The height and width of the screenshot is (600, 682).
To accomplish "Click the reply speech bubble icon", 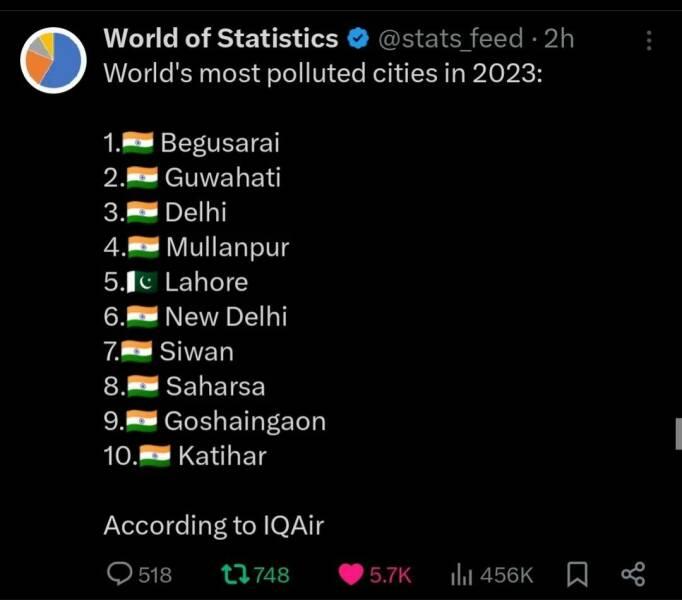I will pyautogui.click(x=119, y=574).
